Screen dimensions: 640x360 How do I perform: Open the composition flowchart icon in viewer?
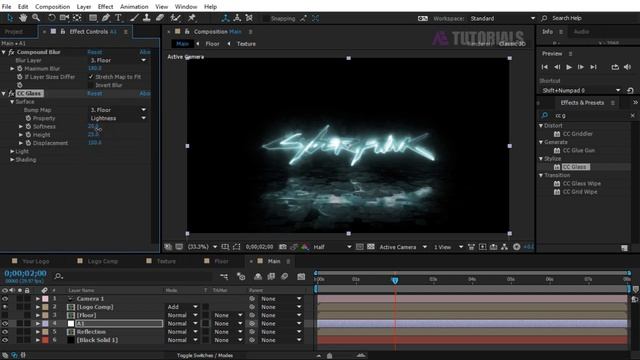504,247
